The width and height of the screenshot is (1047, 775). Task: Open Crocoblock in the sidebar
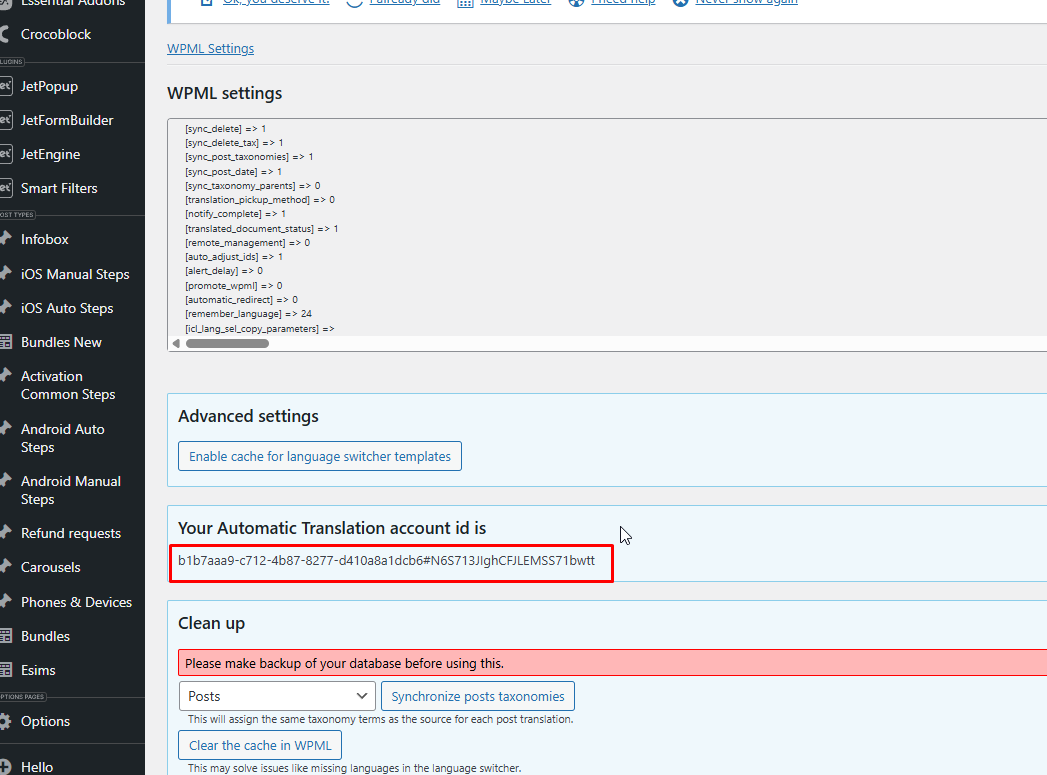point(55,34)
